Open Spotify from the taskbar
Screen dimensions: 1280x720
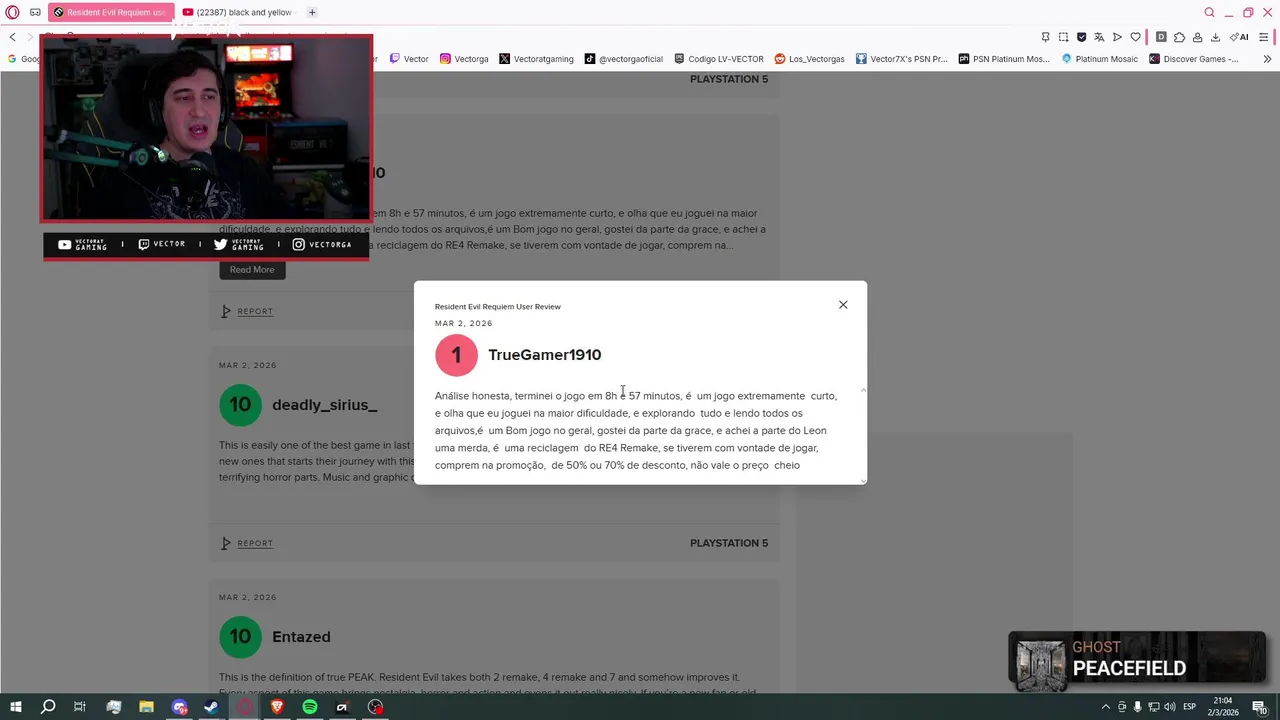(x=310, y=707)
